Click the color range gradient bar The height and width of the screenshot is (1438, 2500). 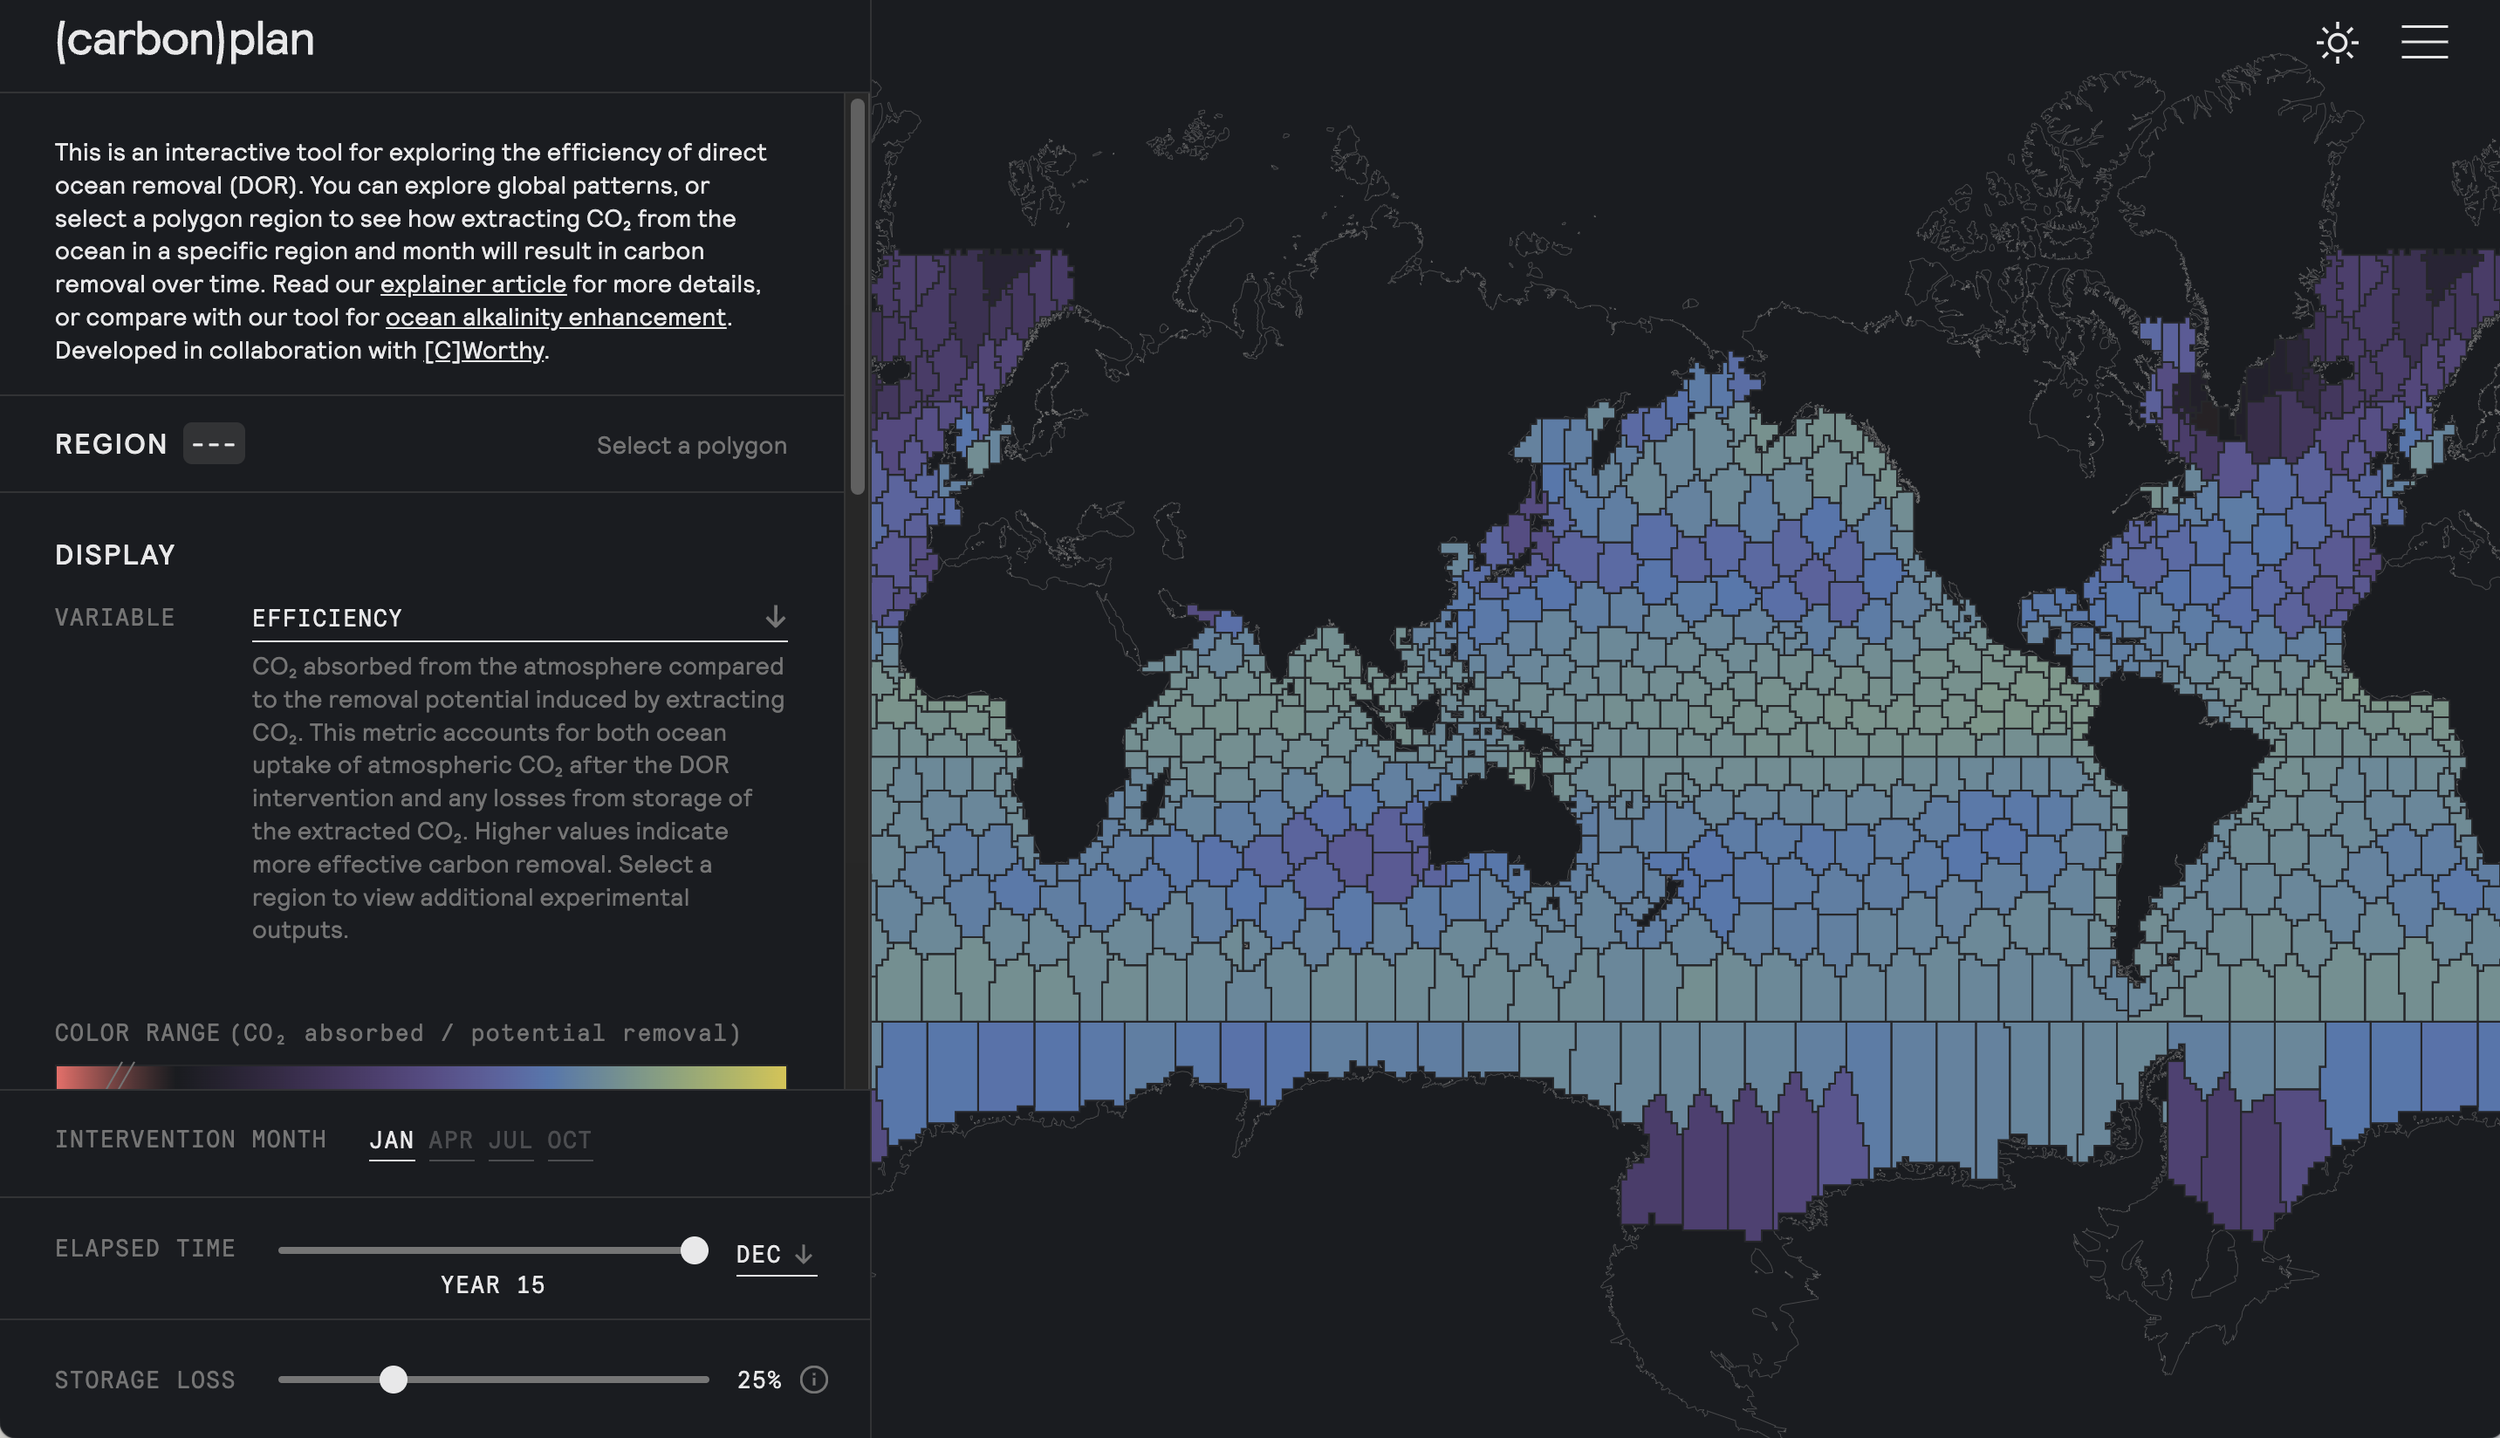(420, 1077)
